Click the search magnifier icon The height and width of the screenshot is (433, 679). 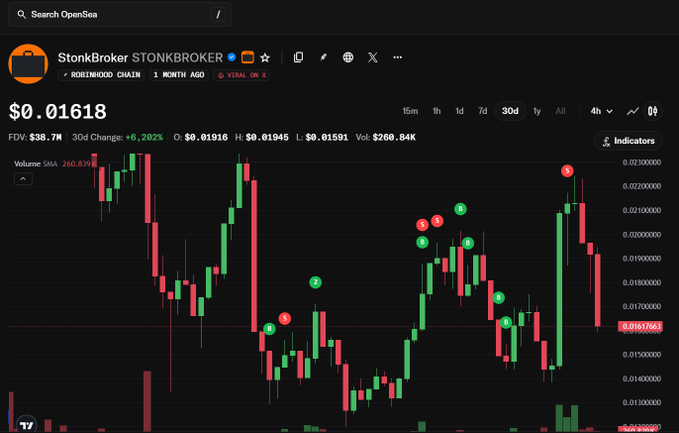pos(21,15)
